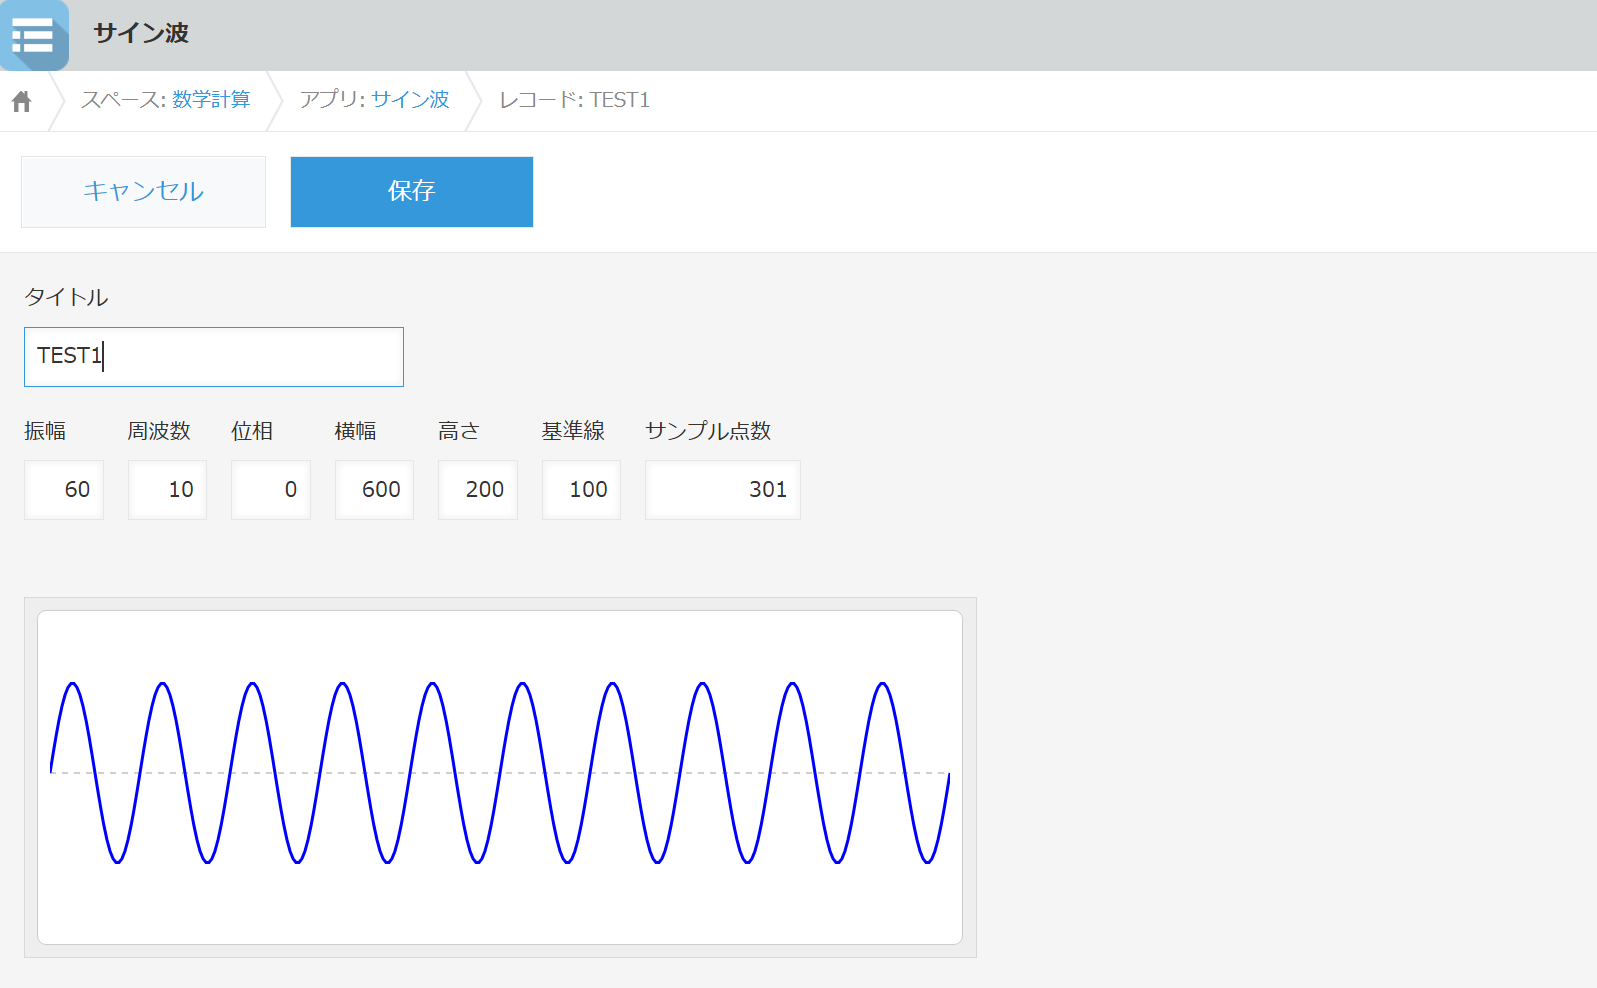The width and height of the screenshot is (1597, 988).
Task: Click the 周波数 label
Action: click(159, 431)
